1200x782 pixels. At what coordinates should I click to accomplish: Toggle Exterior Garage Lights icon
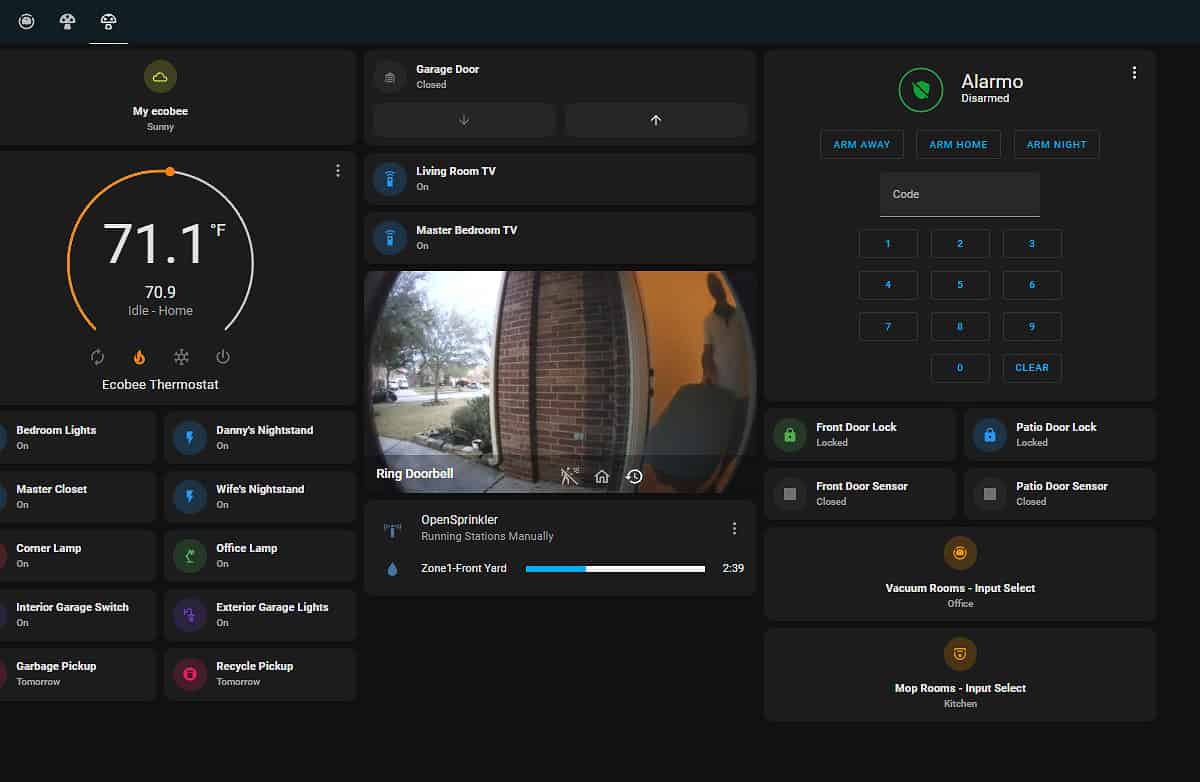coord(190,614)
